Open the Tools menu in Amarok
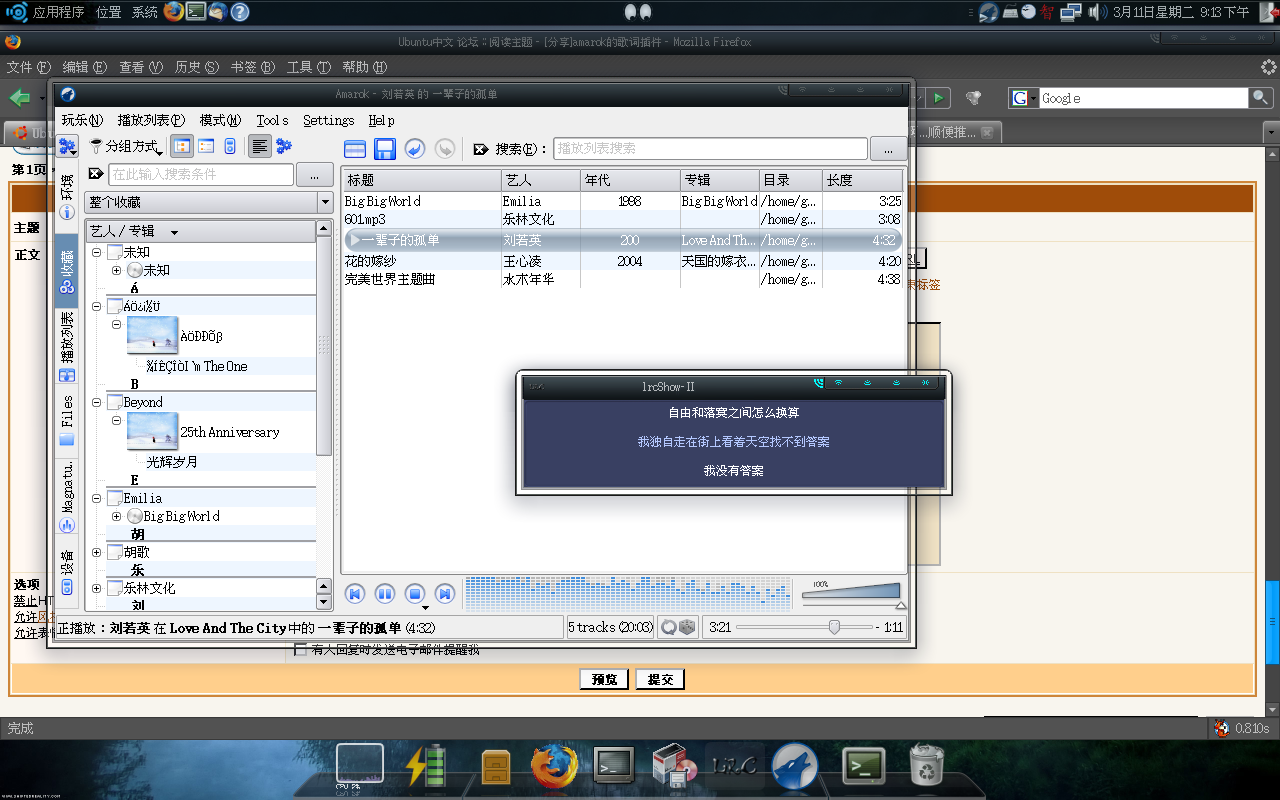Image resolution: width=1280 pixels, height=800 pixels. [x=272, y=120]
